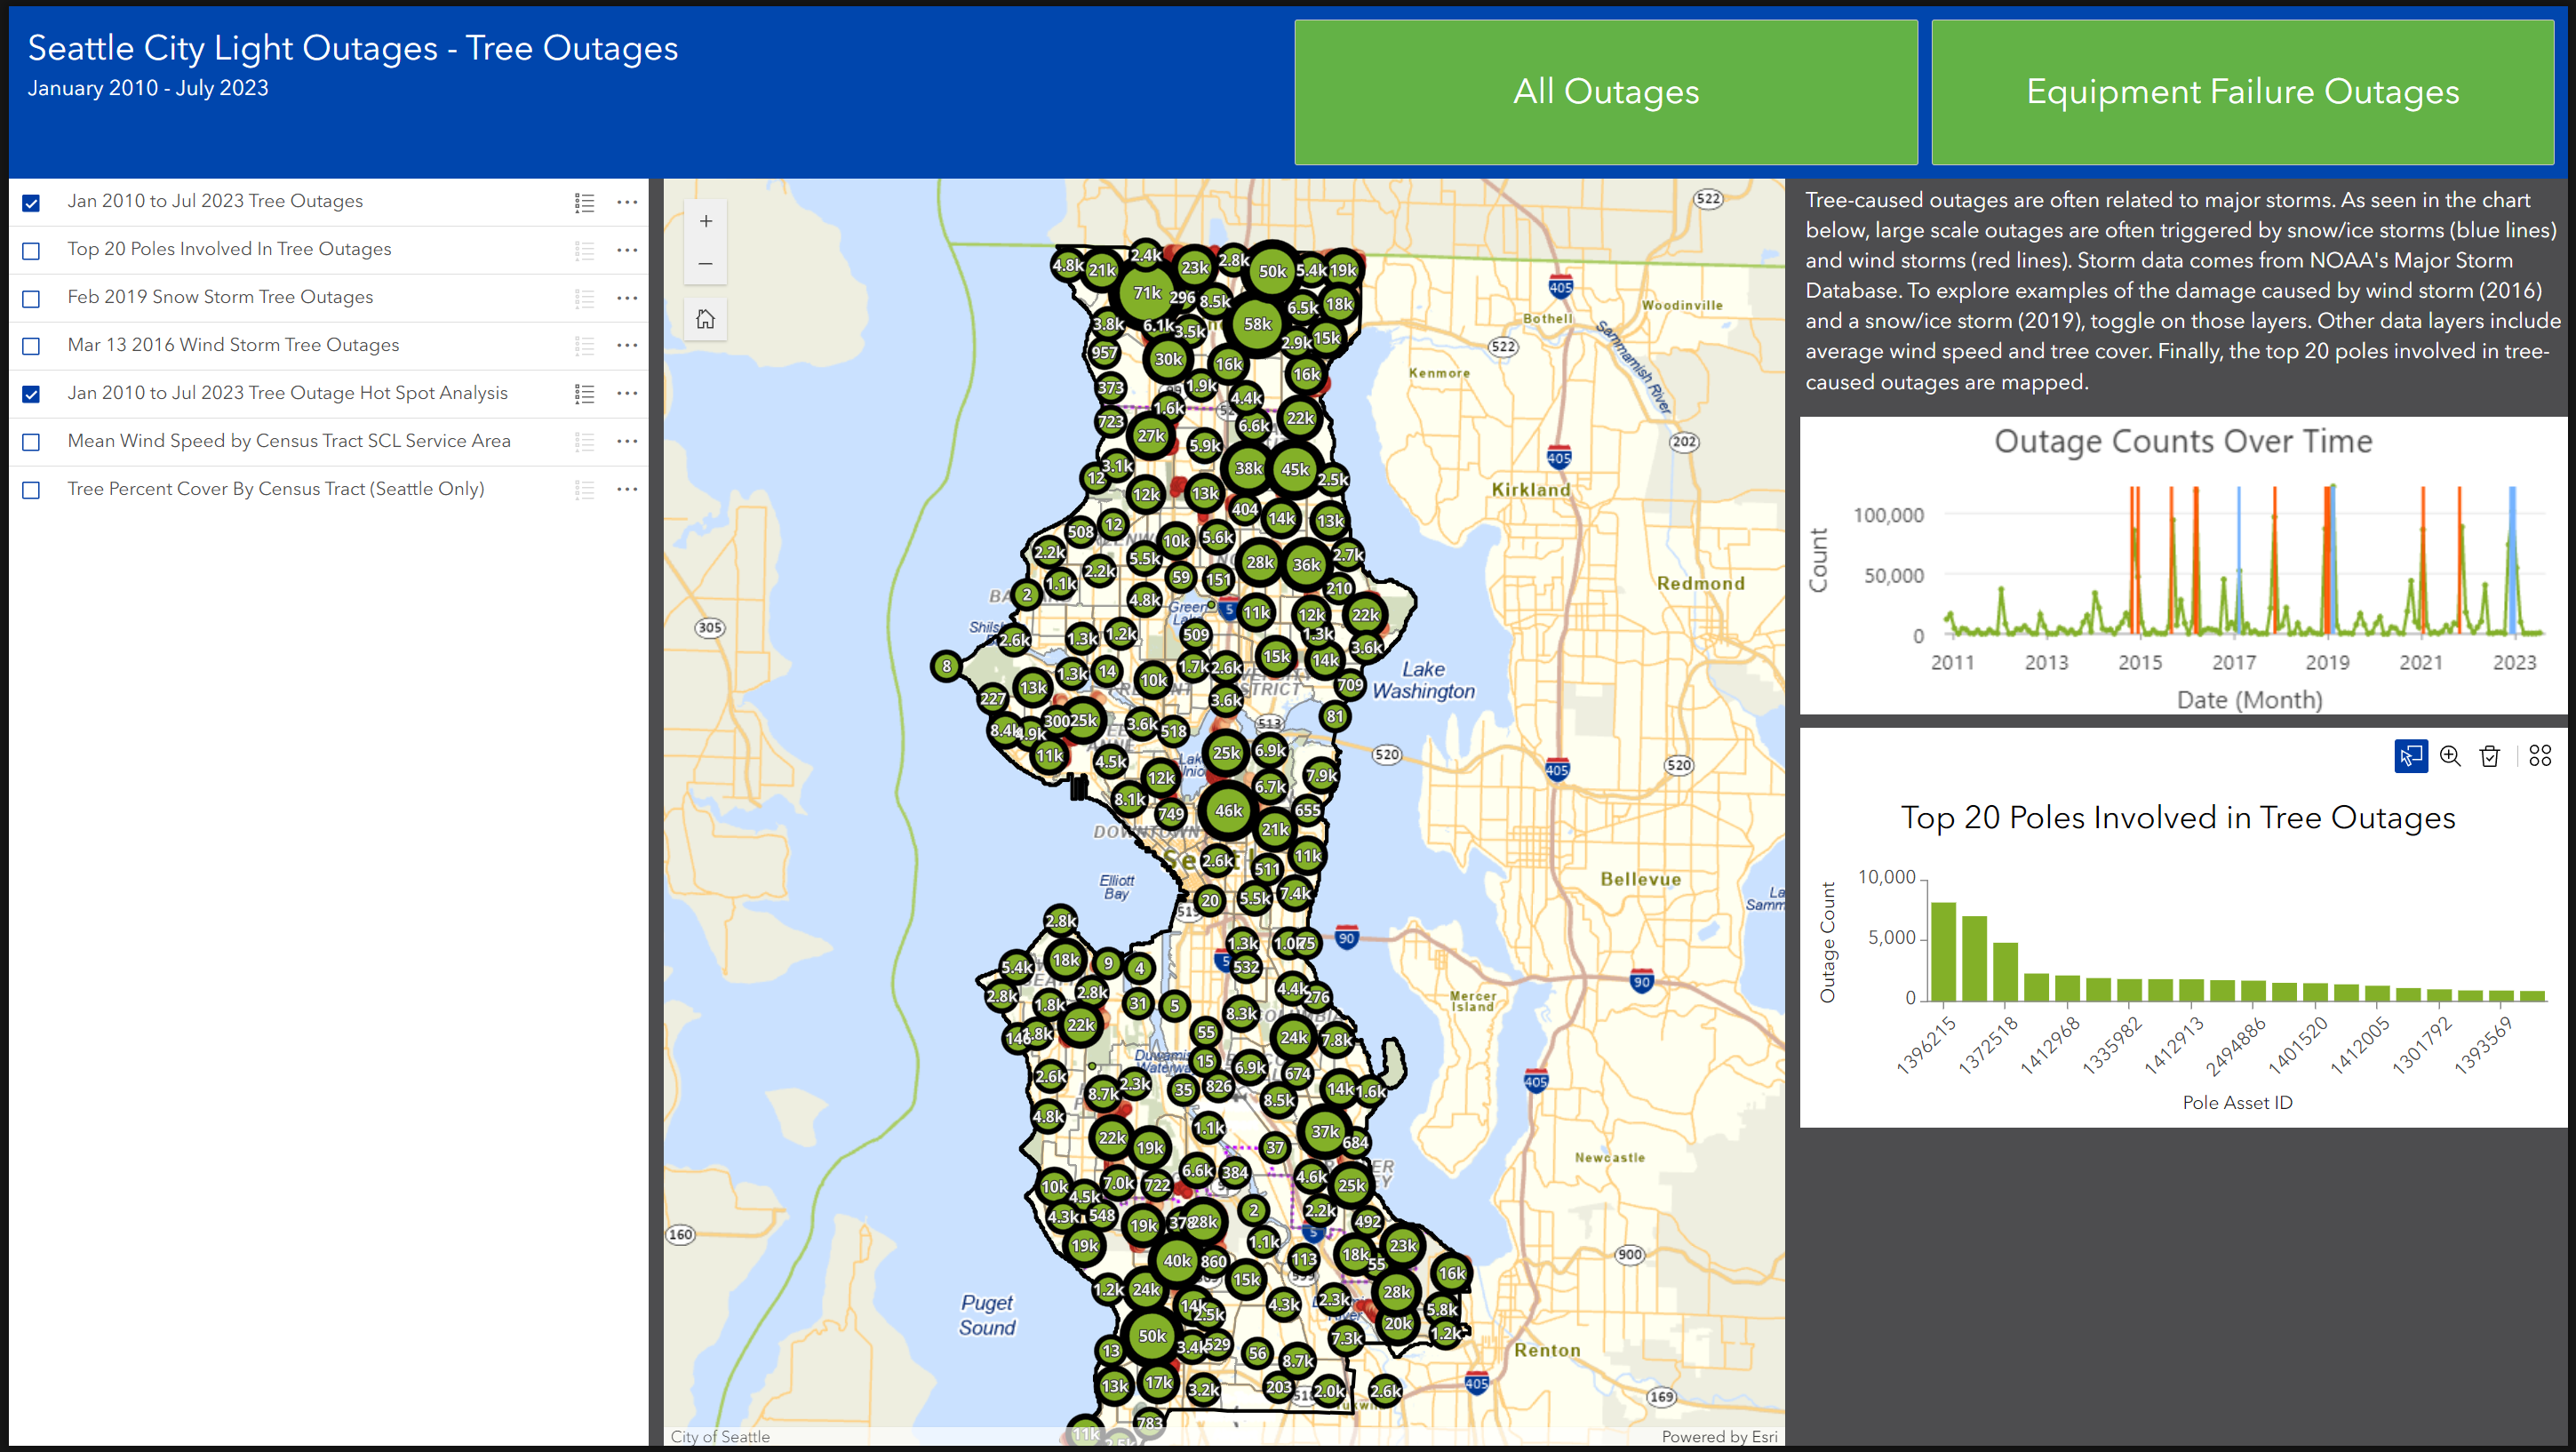Screen dimensions: 2576x1452
Task: Check Tree Percent Cover By Census Tract
Action: pyautogui.click(x=31, y=490)
